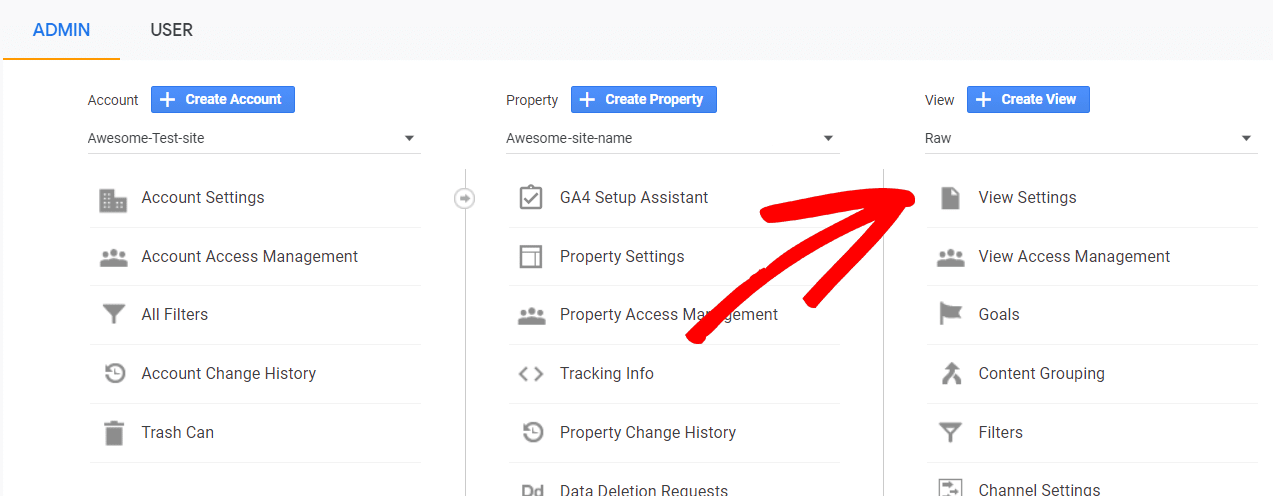
Task: Click the Goals flag icon
Action: coord(950,315)
